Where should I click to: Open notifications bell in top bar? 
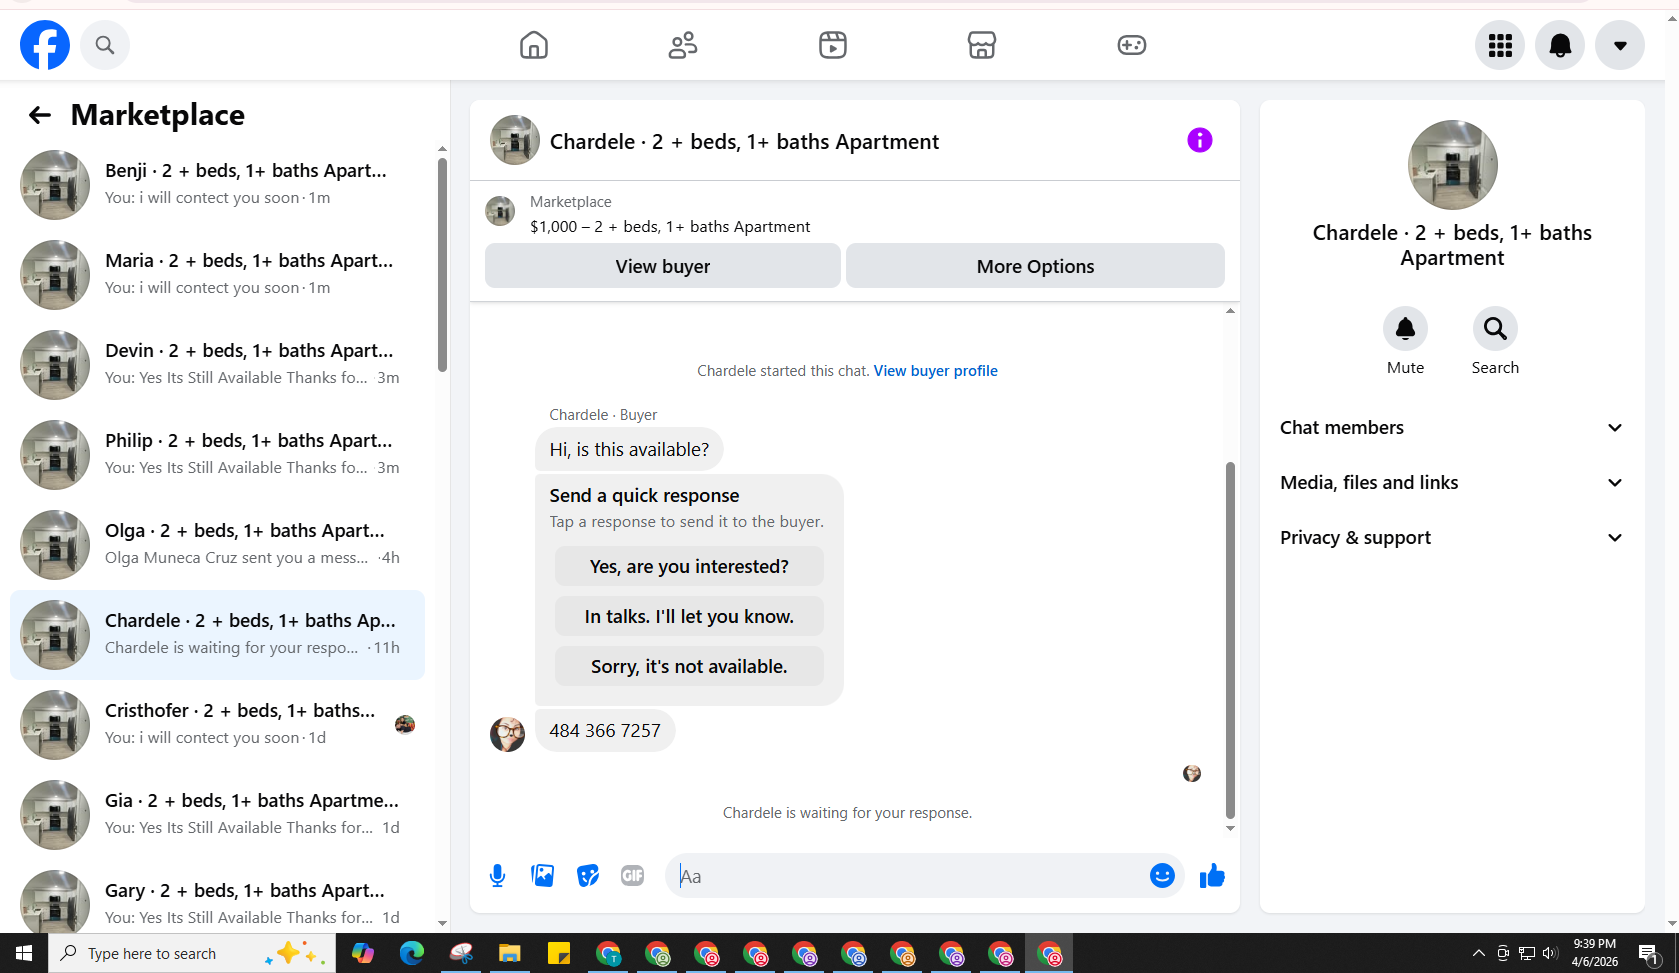pos(1560,45)
